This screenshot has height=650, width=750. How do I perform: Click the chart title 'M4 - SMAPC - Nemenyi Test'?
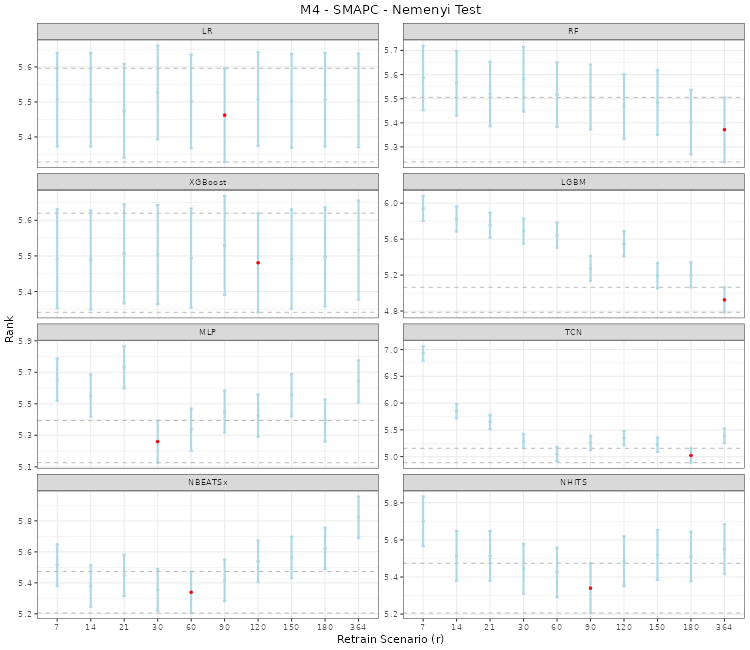coord(390,10)
